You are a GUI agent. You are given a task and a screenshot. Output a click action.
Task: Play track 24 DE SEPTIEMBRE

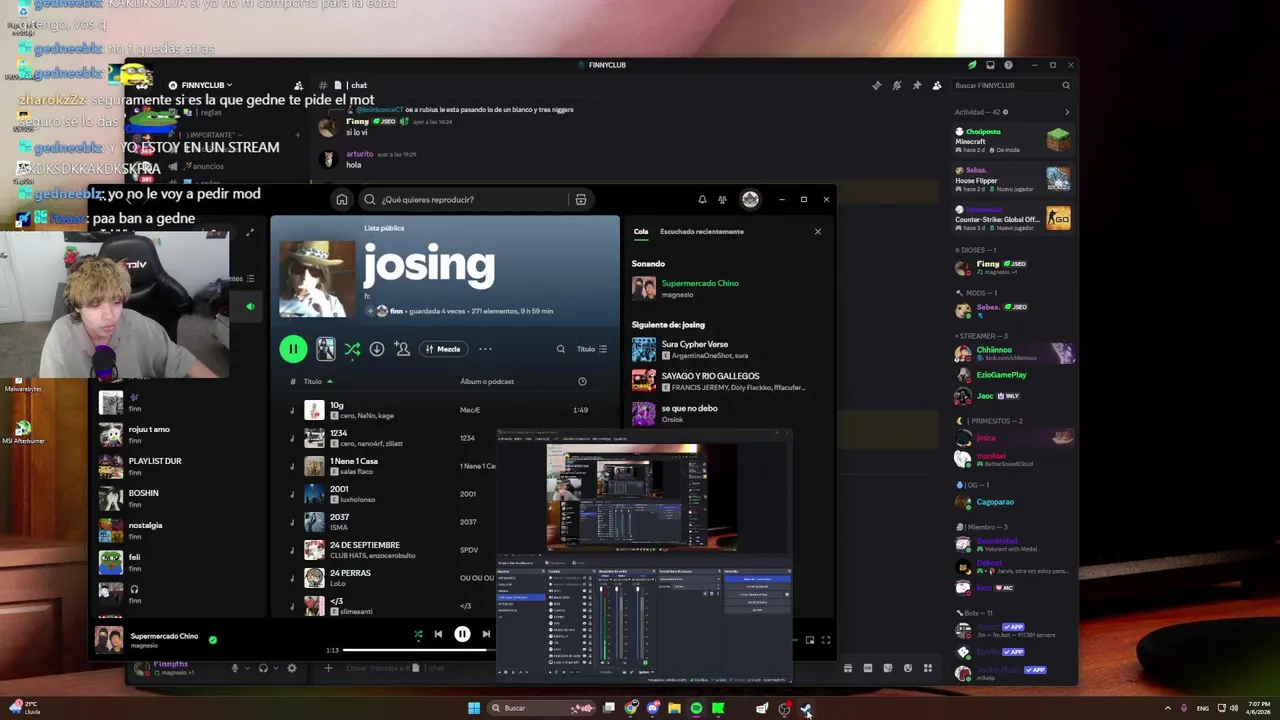click(365, 545)
